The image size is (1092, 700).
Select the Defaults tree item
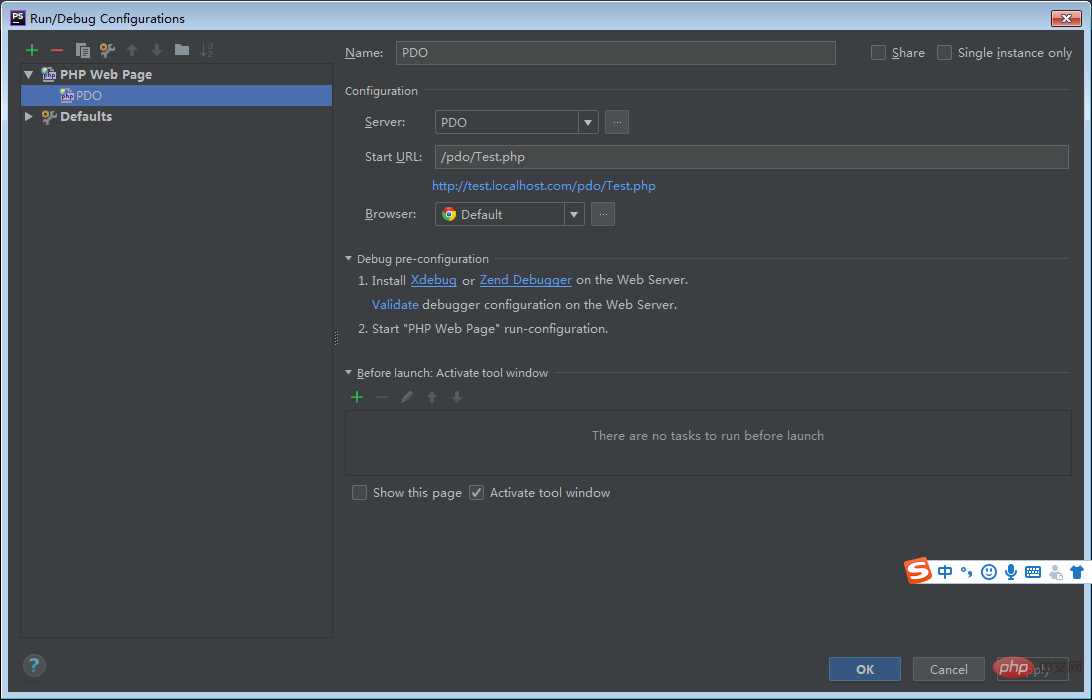tap(86, 116)
